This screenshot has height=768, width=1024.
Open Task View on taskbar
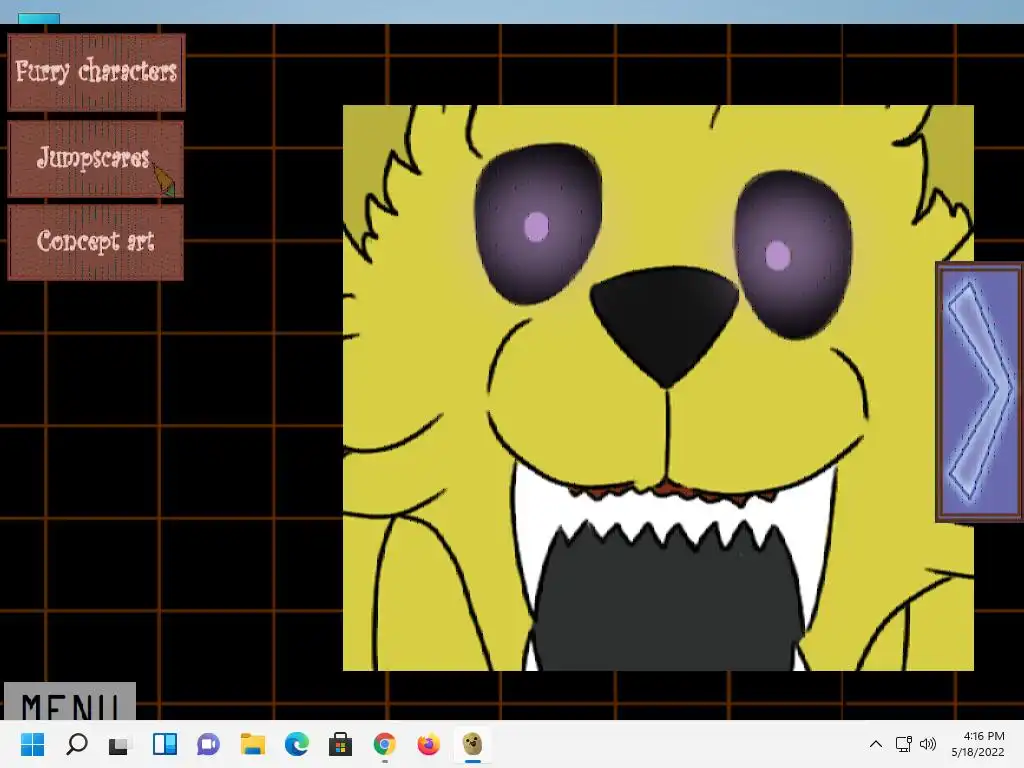tap(120, 744)
